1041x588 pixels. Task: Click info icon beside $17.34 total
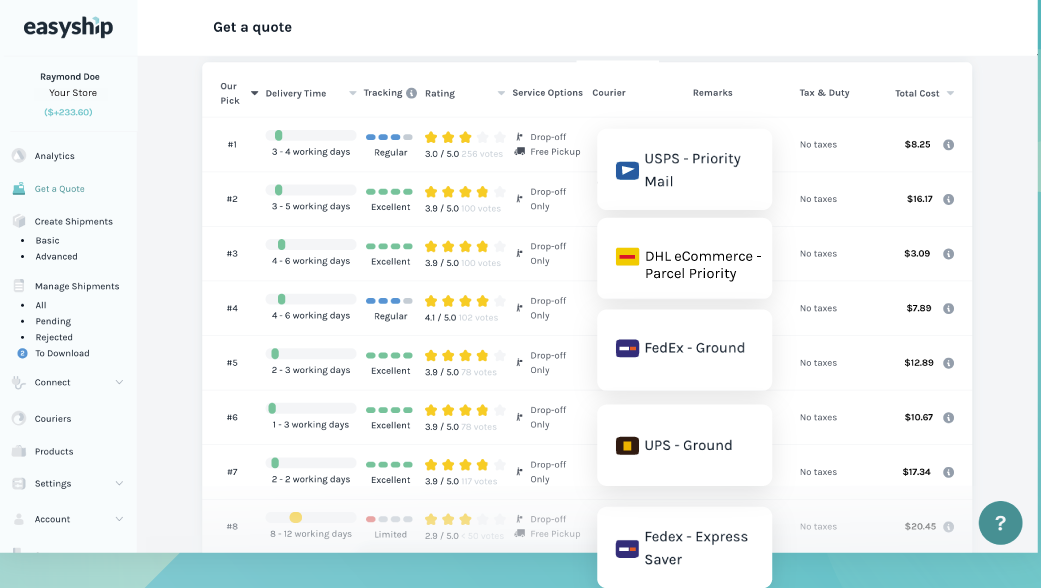coord(948,472)
